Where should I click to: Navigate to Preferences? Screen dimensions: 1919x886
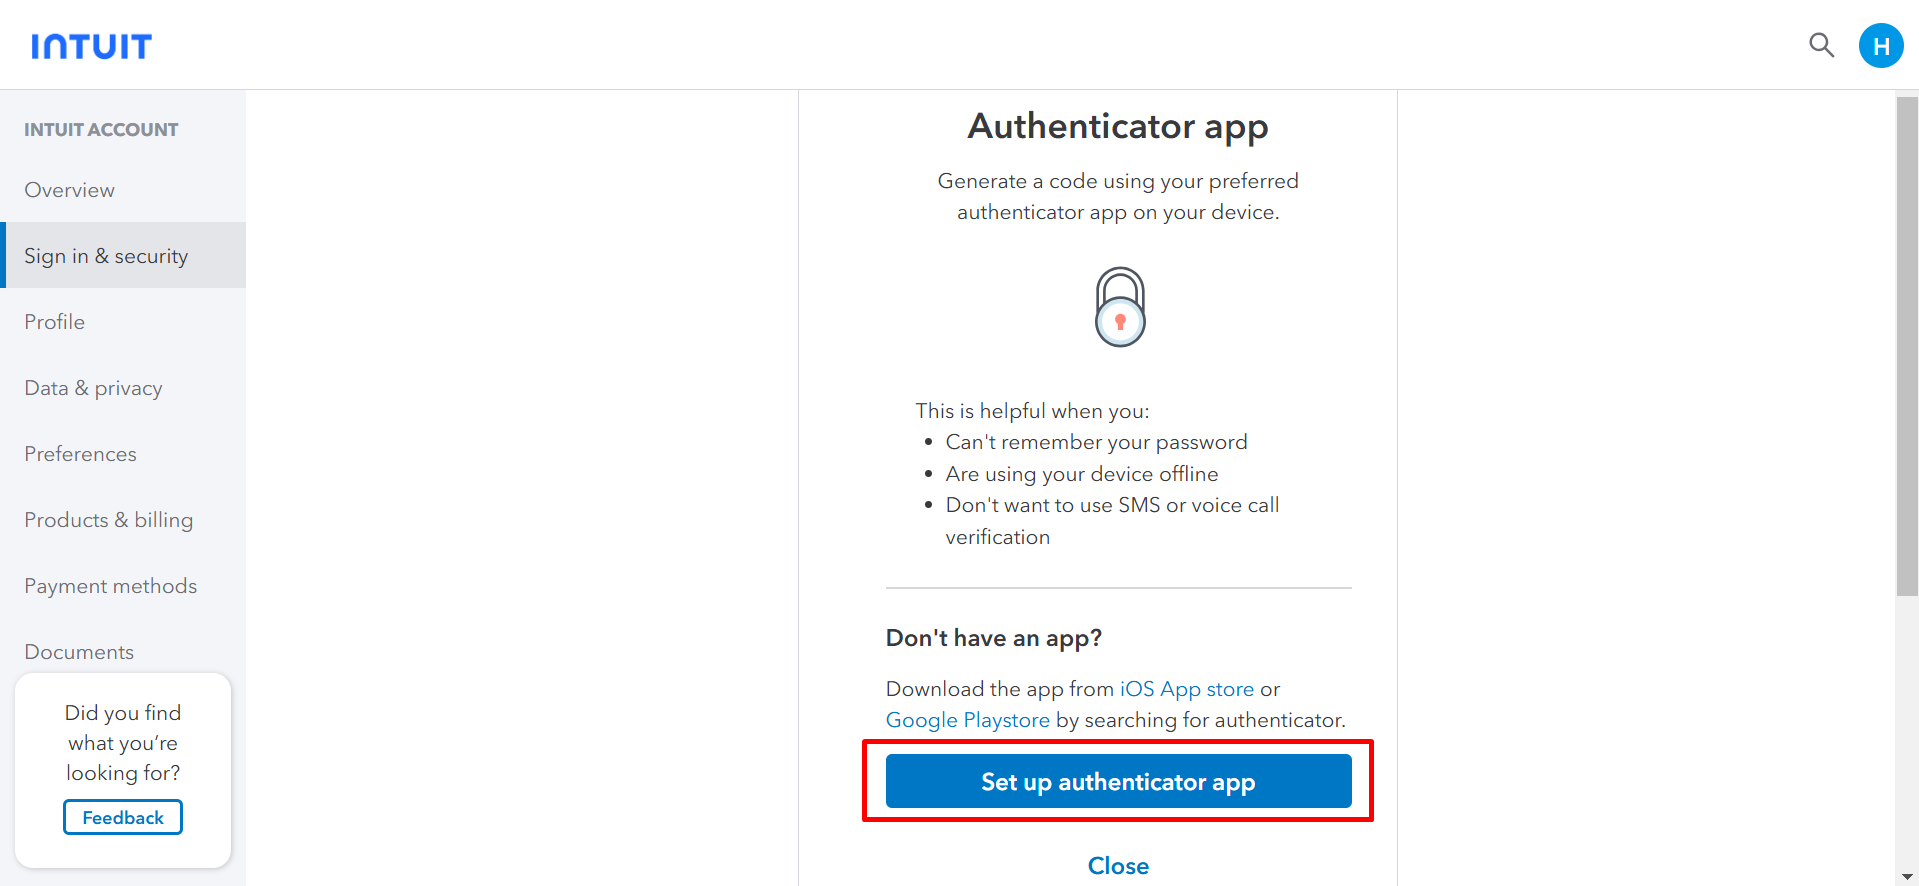(x=80, y=454)
